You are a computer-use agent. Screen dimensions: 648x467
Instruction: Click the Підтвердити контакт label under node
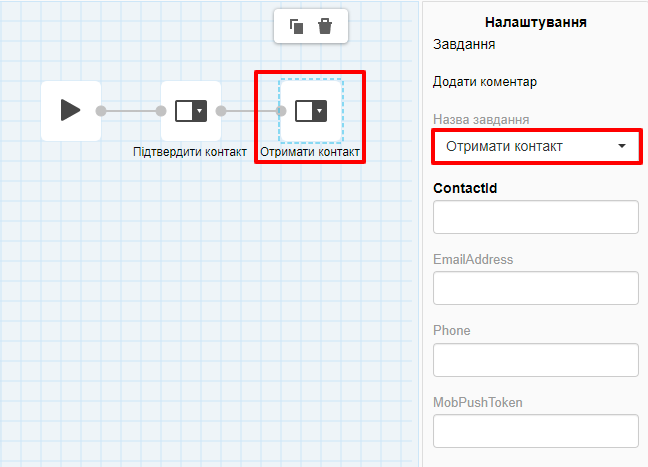190,153
